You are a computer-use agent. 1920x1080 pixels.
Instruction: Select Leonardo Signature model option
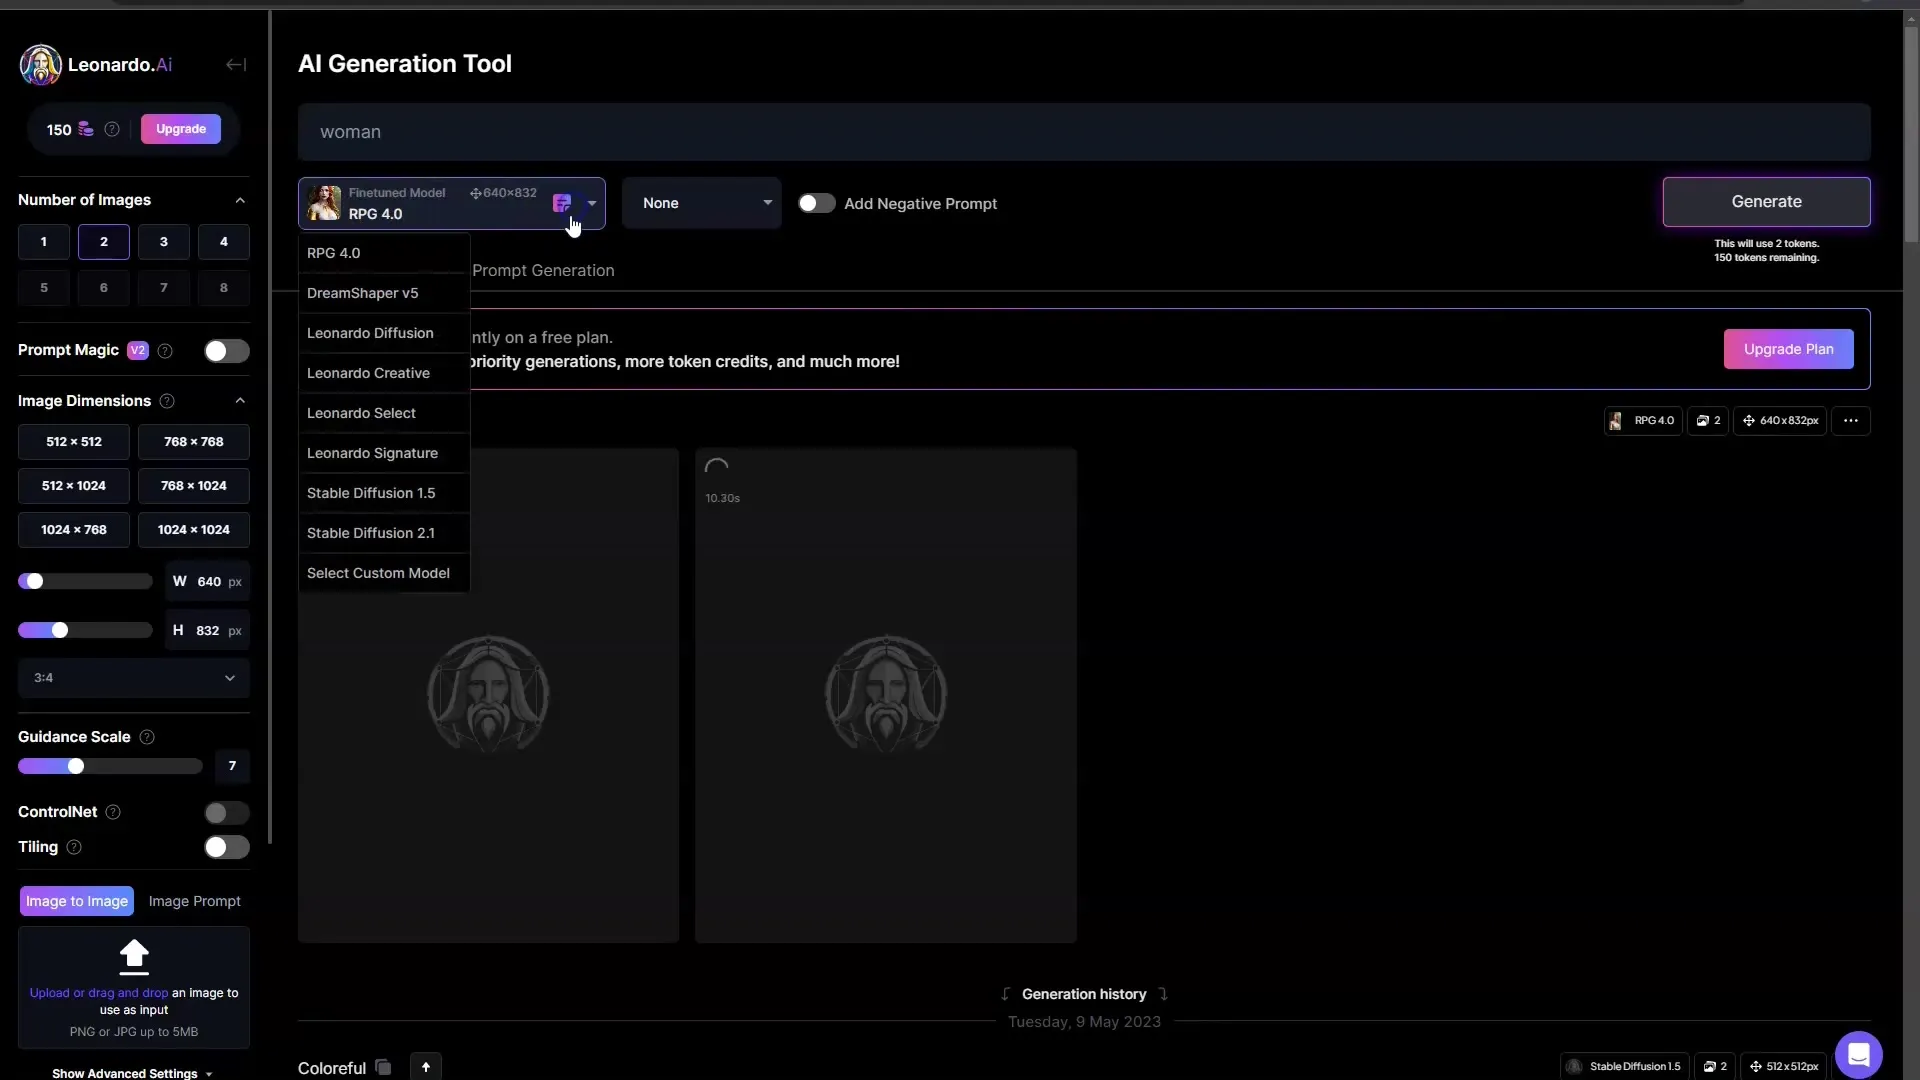[x=372, y=452]
